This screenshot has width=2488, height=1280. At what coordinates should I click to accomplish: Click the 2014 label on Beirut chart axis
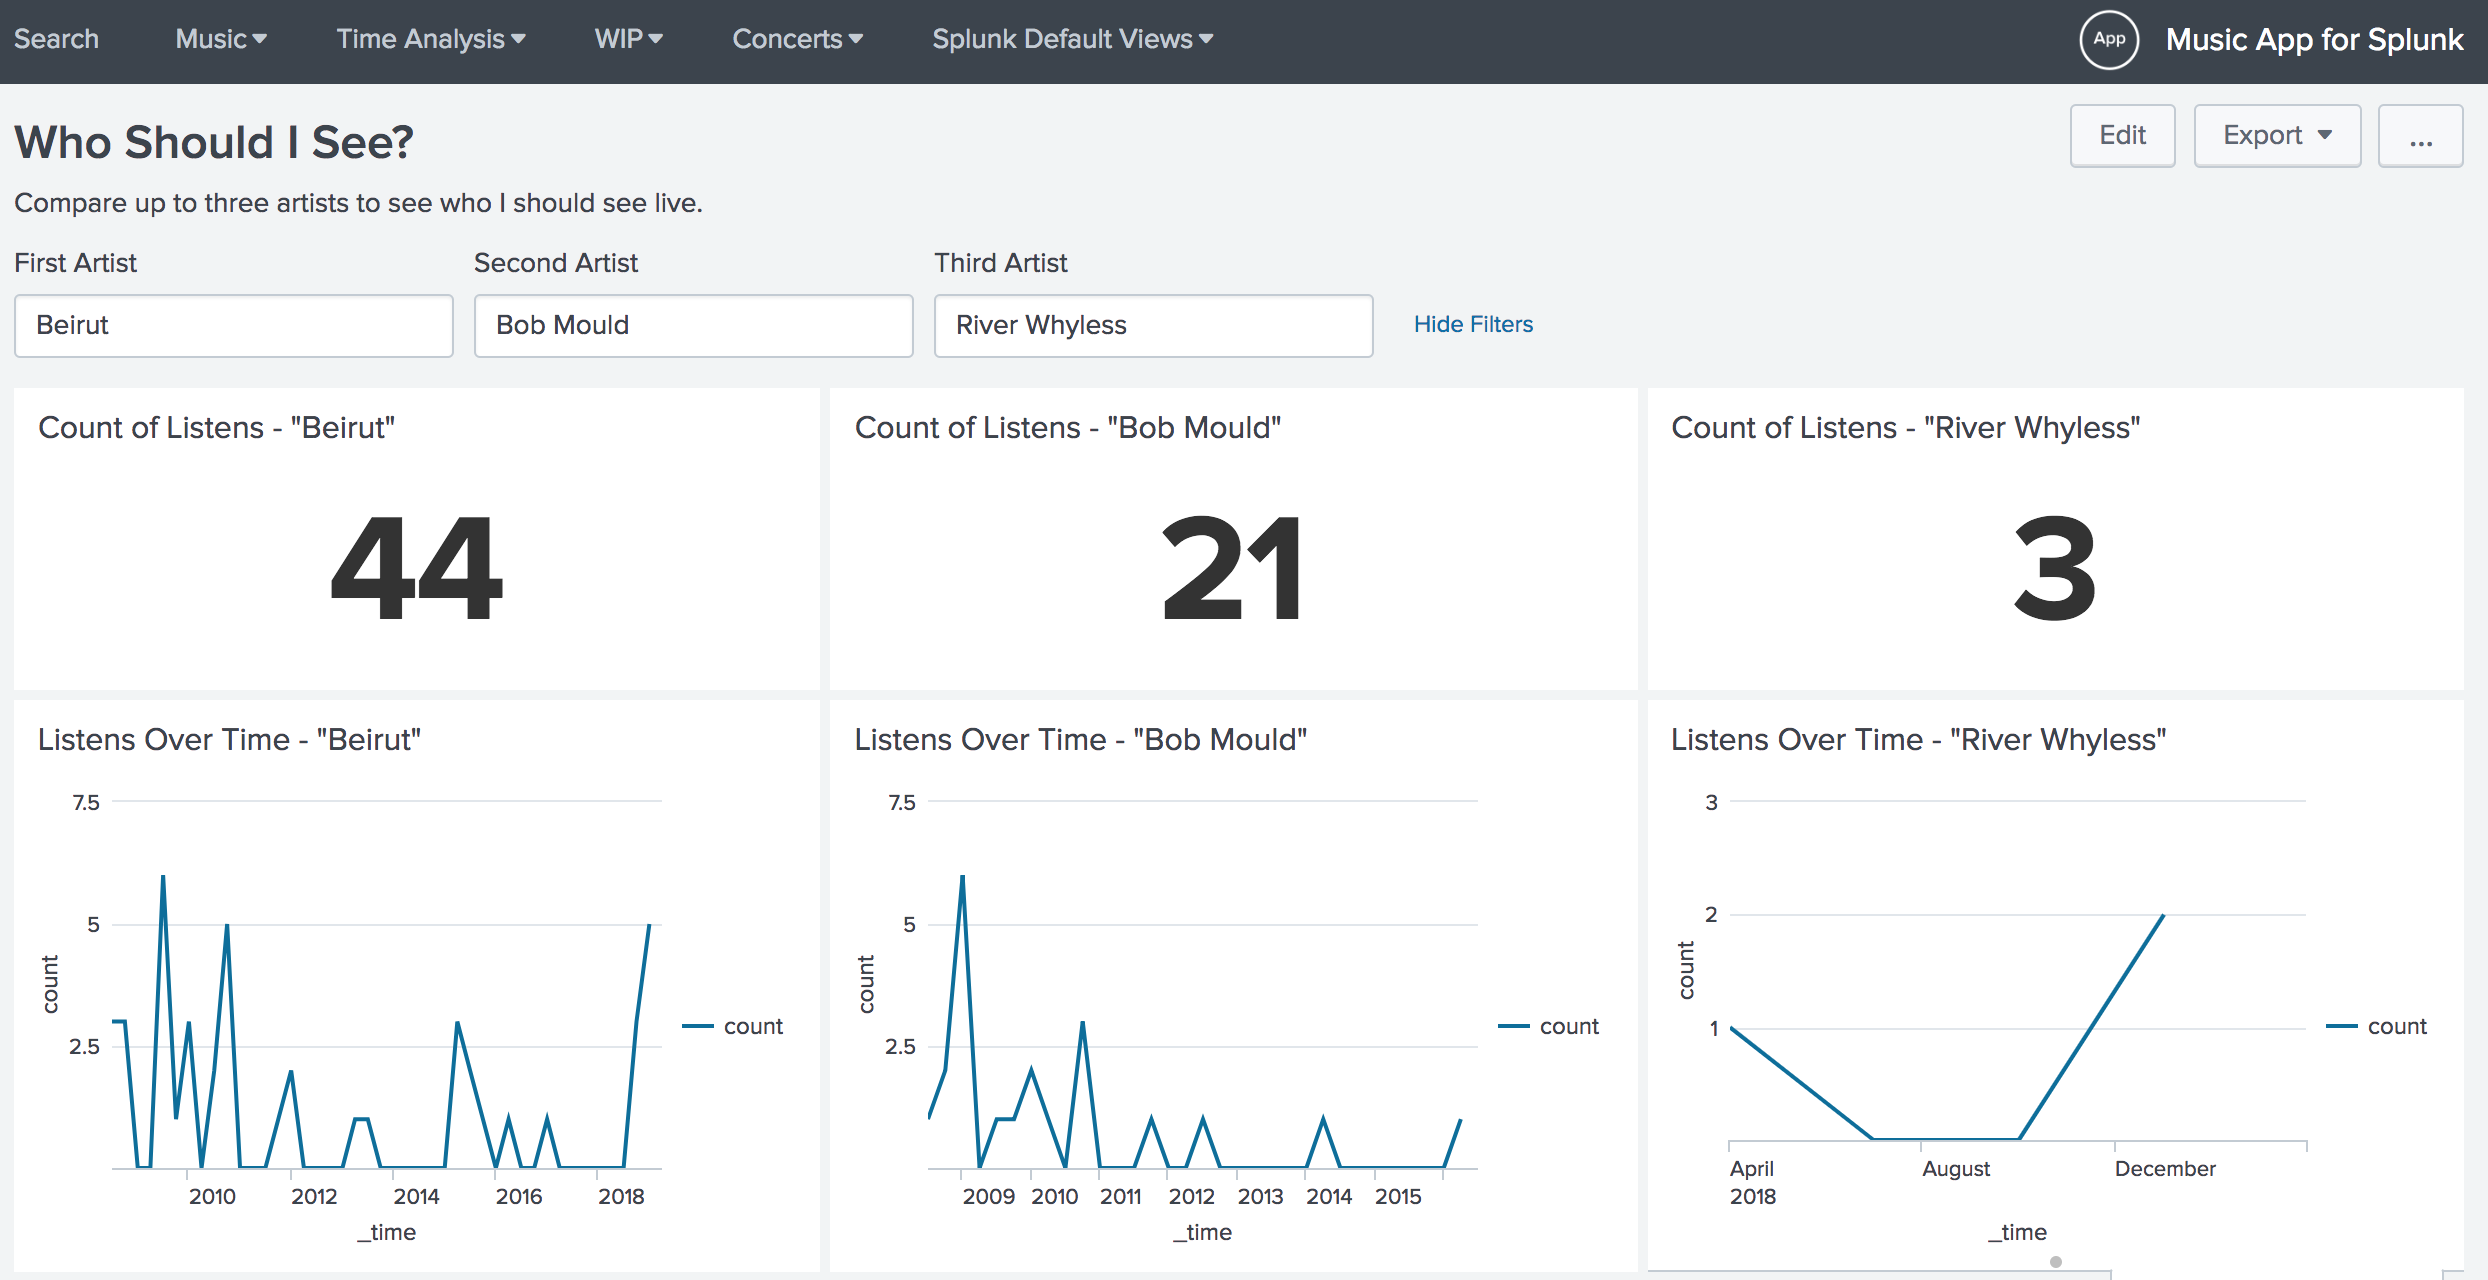pos(416,1196)
